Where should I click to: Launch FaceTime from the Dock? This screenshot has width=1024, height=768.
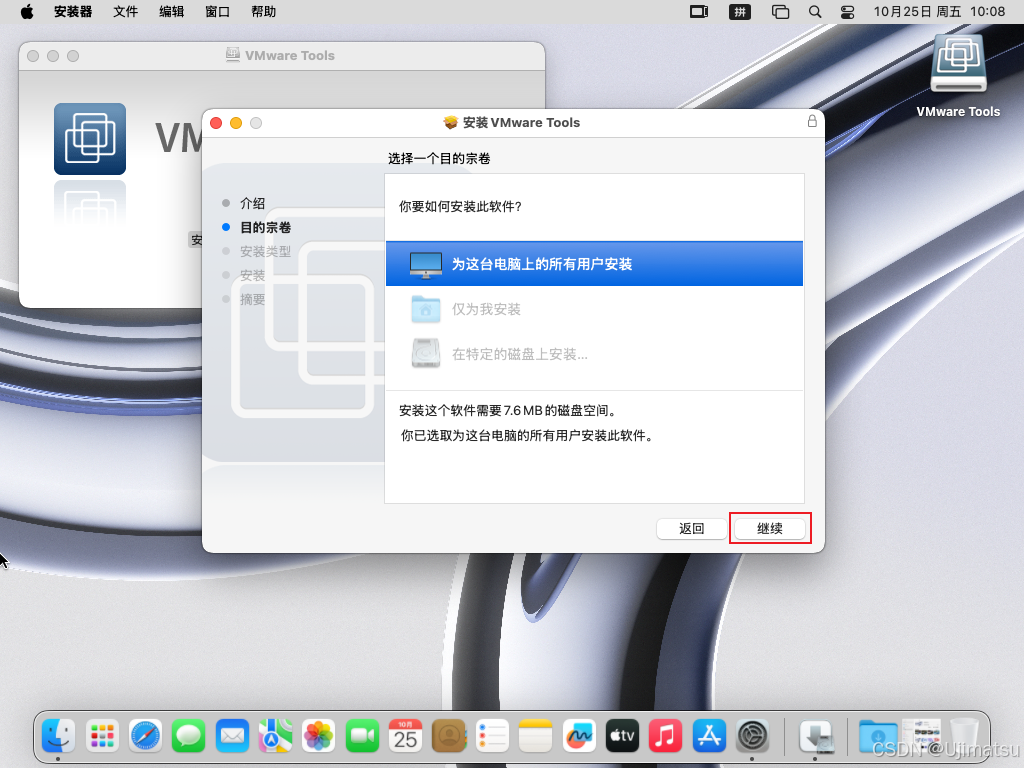tap(362, 737)
